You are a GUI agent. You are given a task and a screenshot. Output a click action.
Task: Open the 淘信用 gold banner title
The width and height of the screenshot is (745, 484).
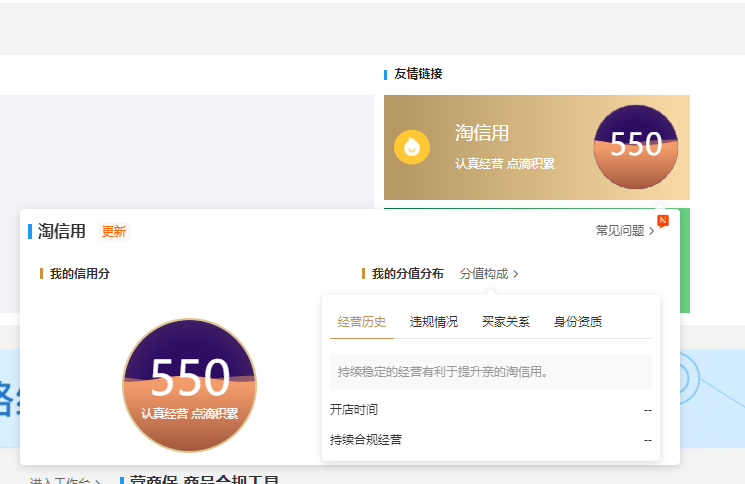pyautogui.click(x=482, y=133)
